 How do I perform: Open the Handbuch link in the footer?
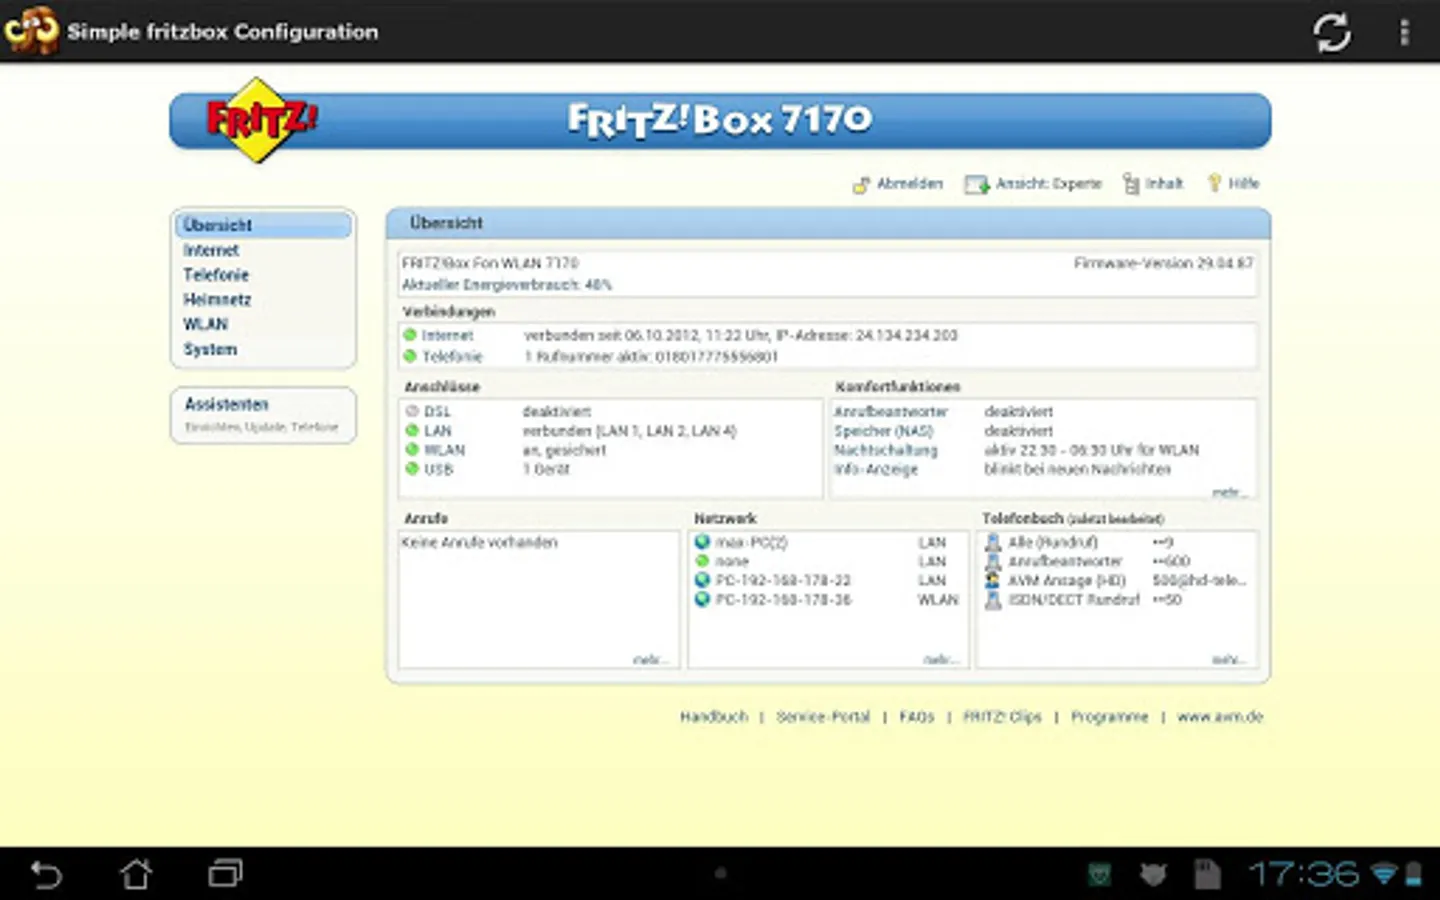click(x=714, y=717)
